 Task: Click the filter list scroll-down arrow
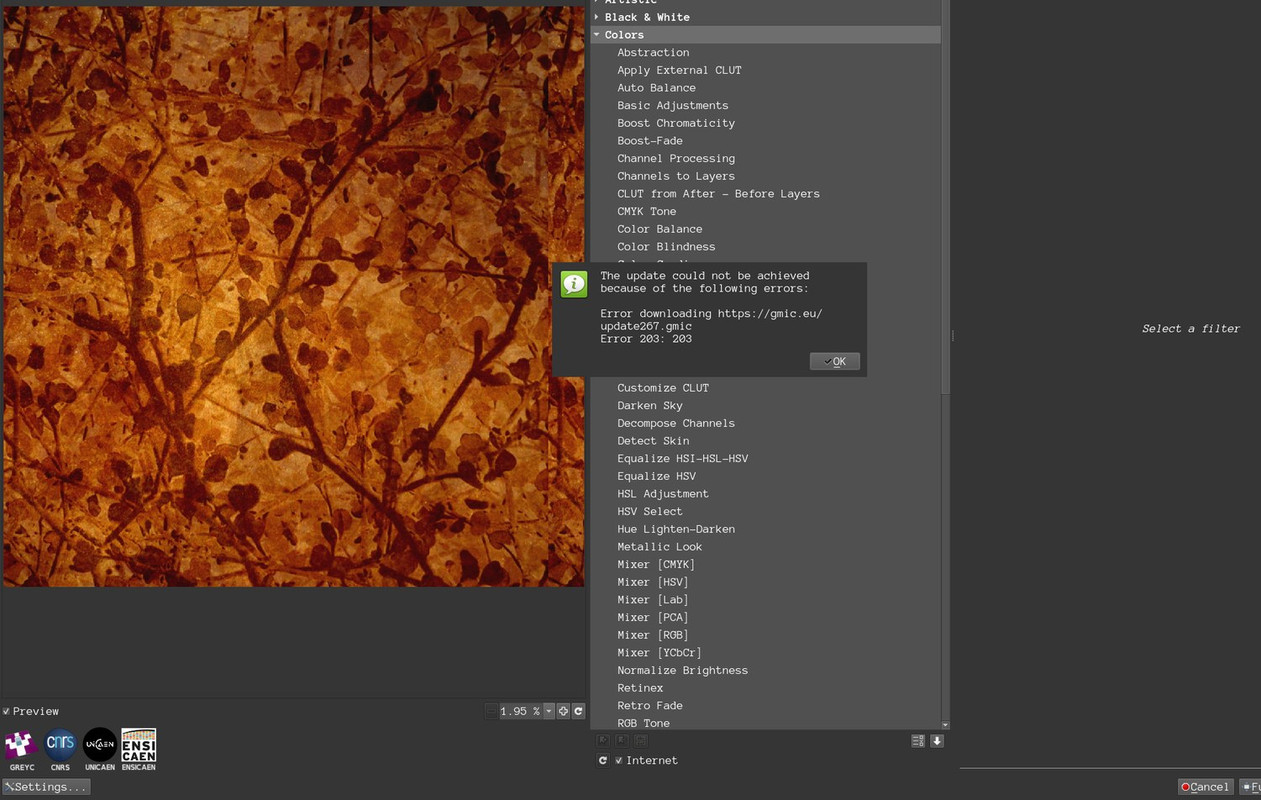[x=945, y=725]
